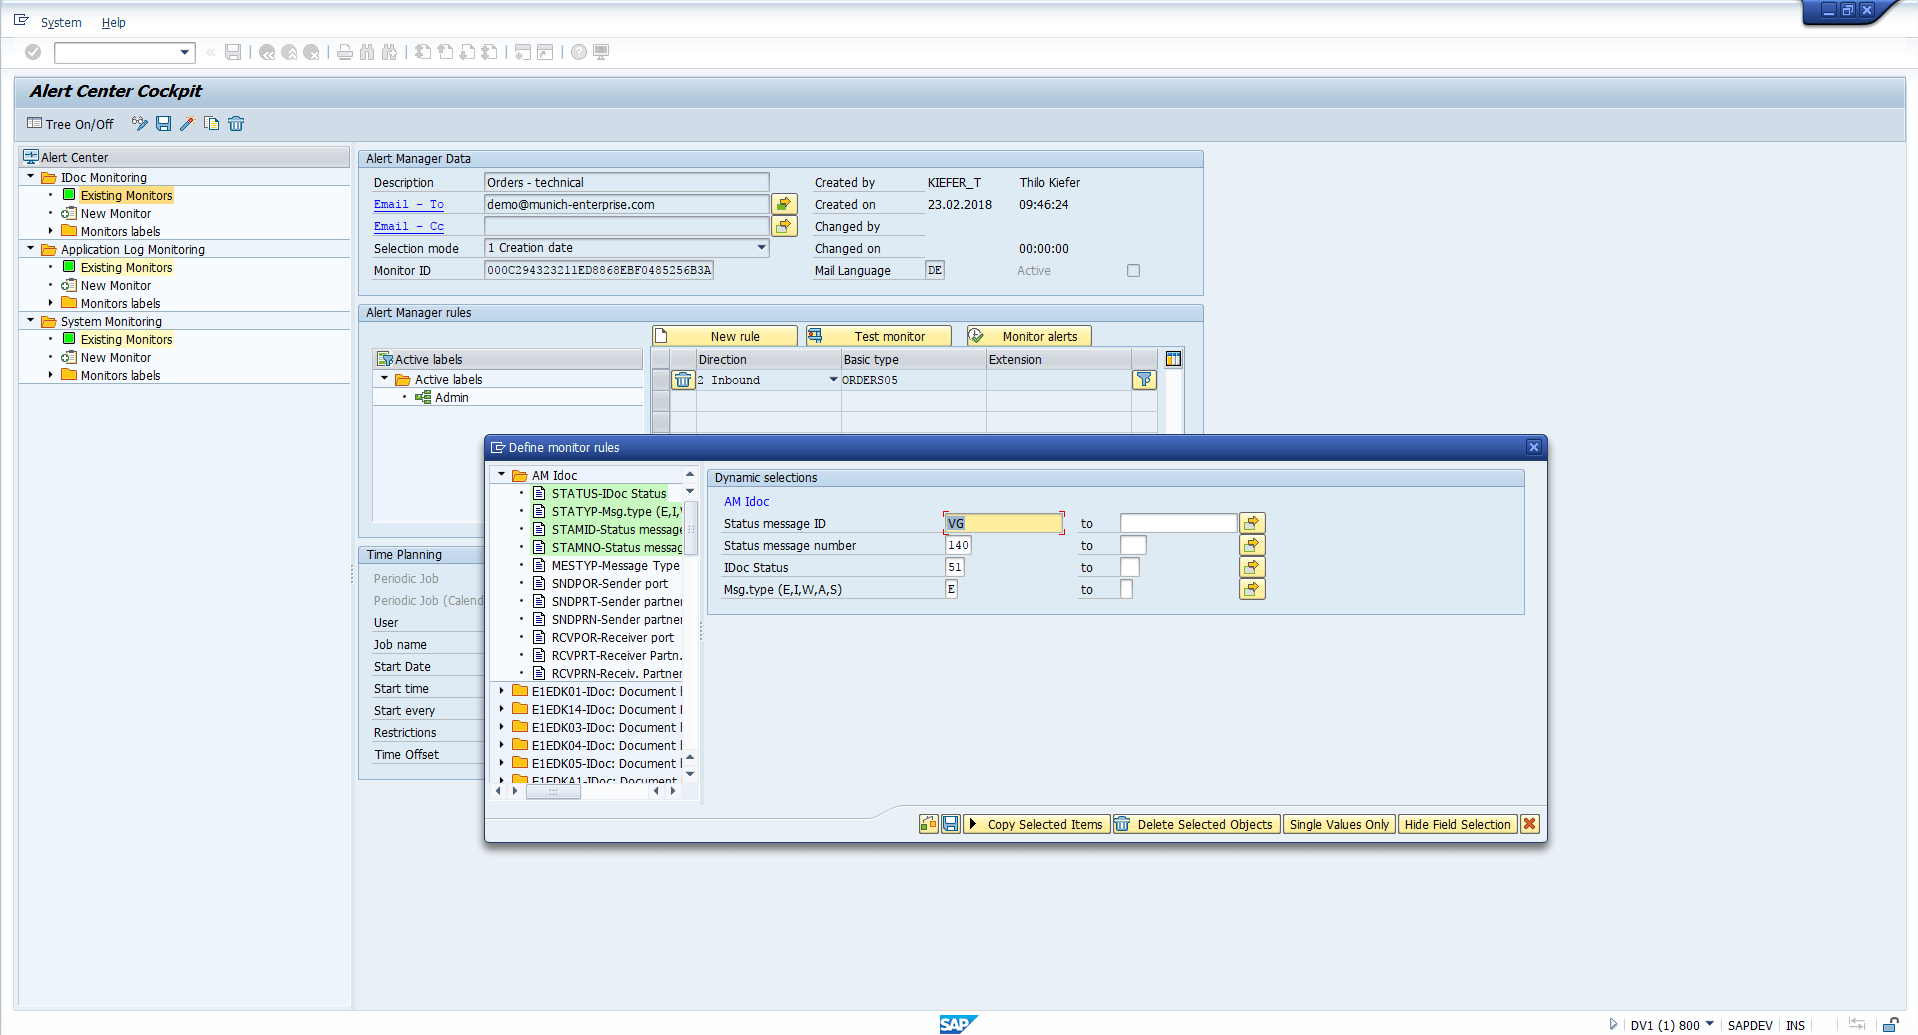Open multiple selection for Email - Cc
Image resolution: width=1918 pixels, height=1035 pixels.
coord(784,226)
